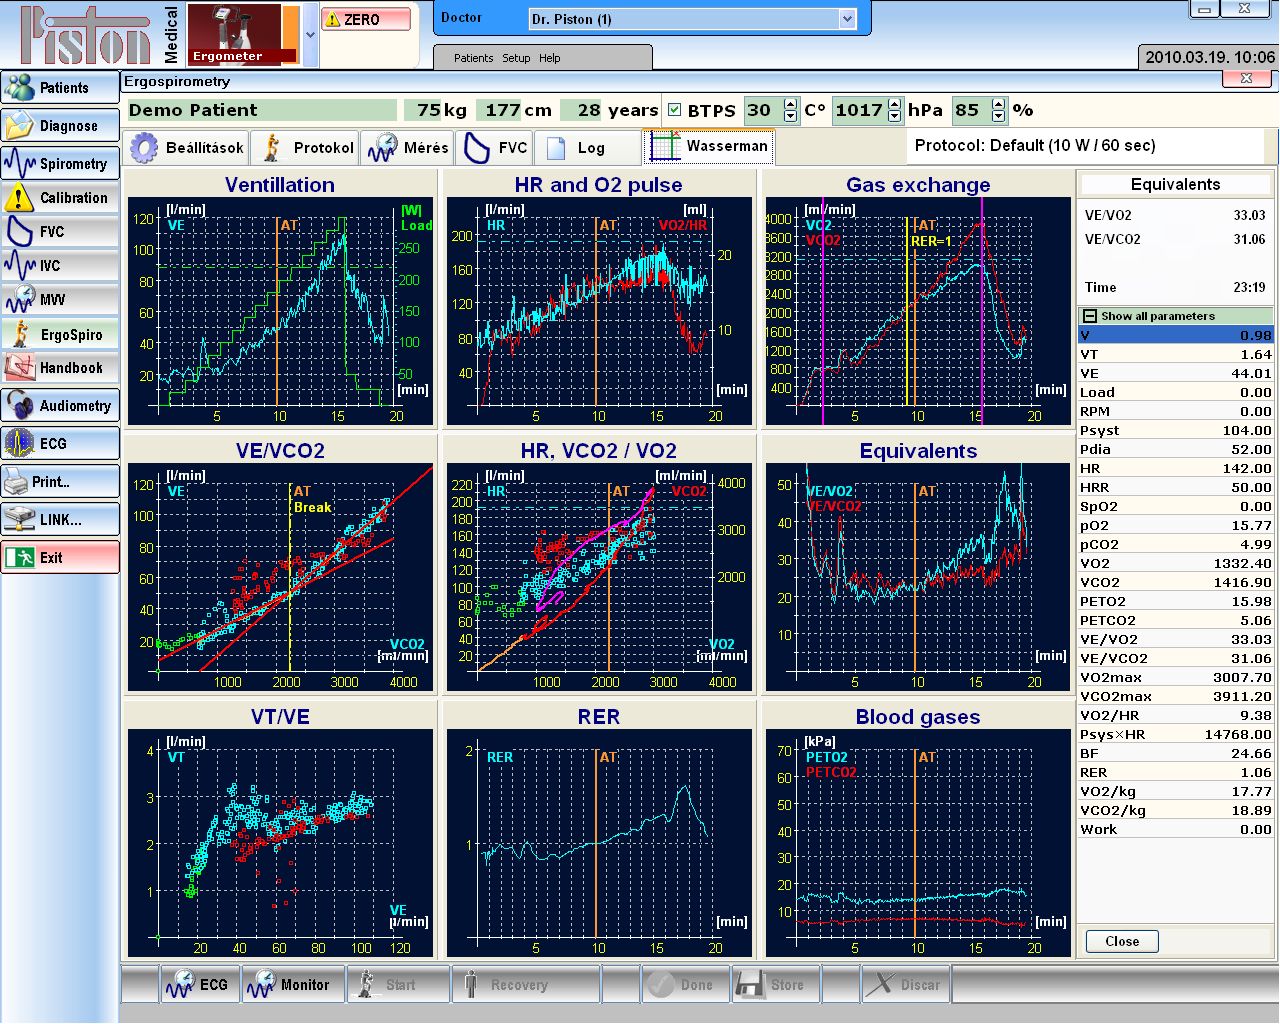This screenshot has width=1280, height=1024.
Task: Click the humidity field showing 85
Action: (x=970, y=110)
